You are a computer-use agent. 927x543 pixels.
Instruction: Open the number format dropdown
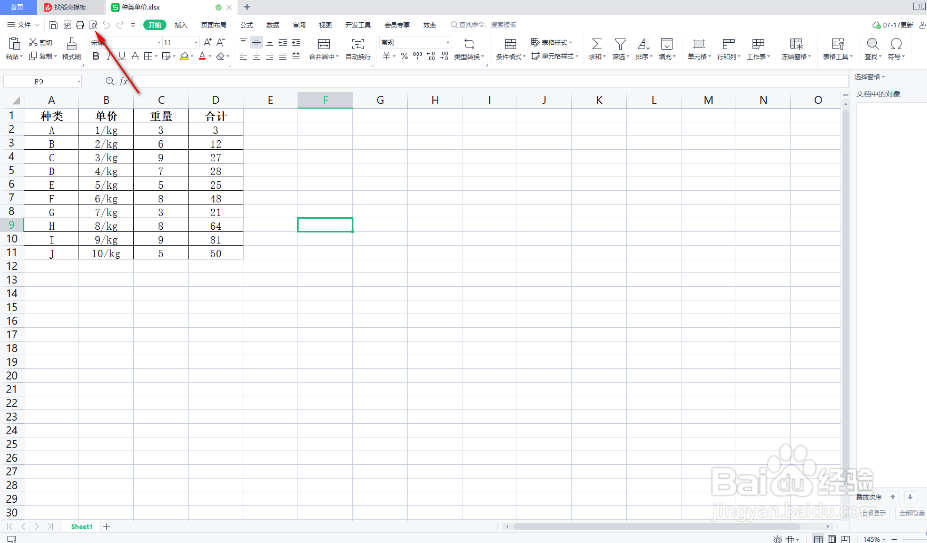(x=448, y=43)
